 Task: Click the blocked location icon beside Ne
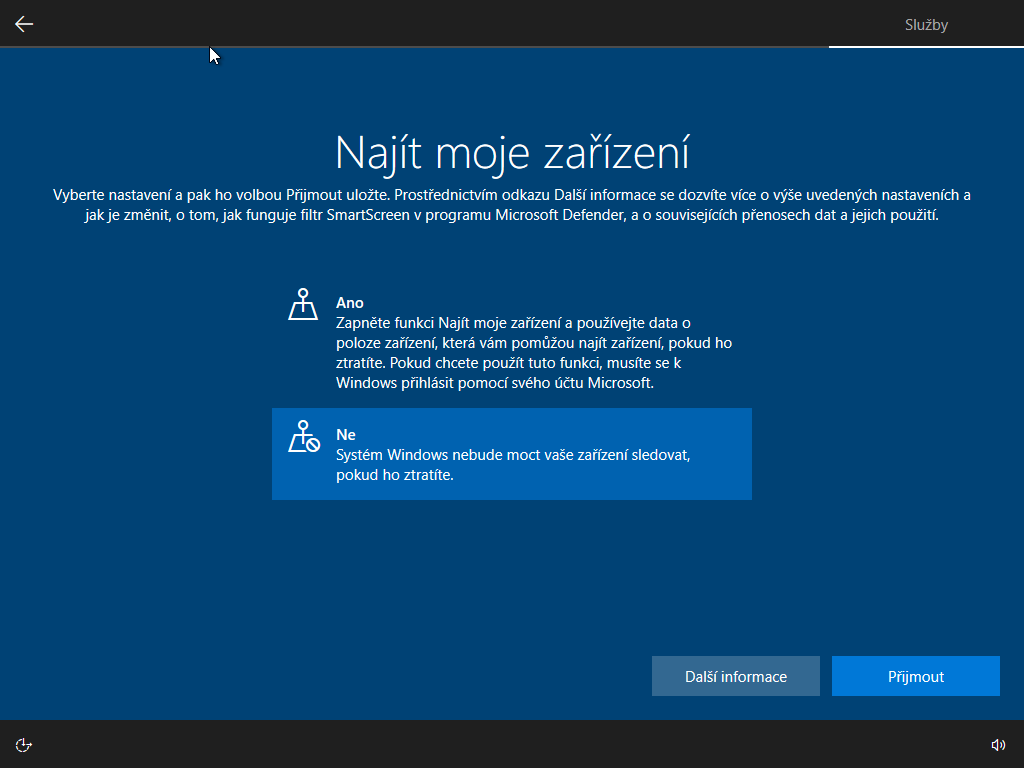point(303,437)
